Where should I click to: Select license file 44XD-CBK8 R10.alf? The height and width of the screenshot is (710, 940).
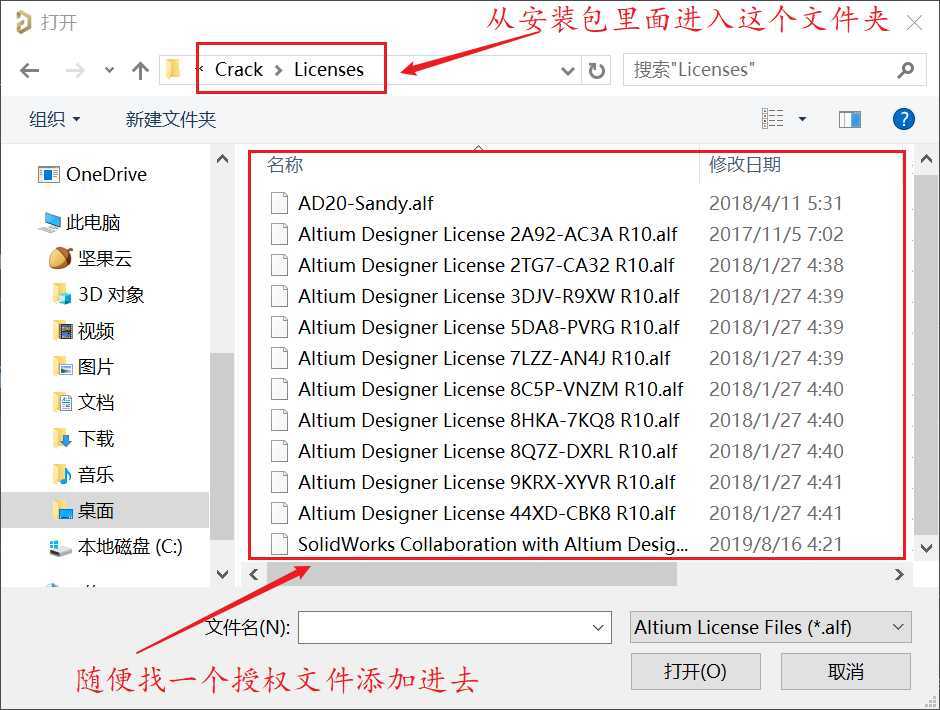487,513
